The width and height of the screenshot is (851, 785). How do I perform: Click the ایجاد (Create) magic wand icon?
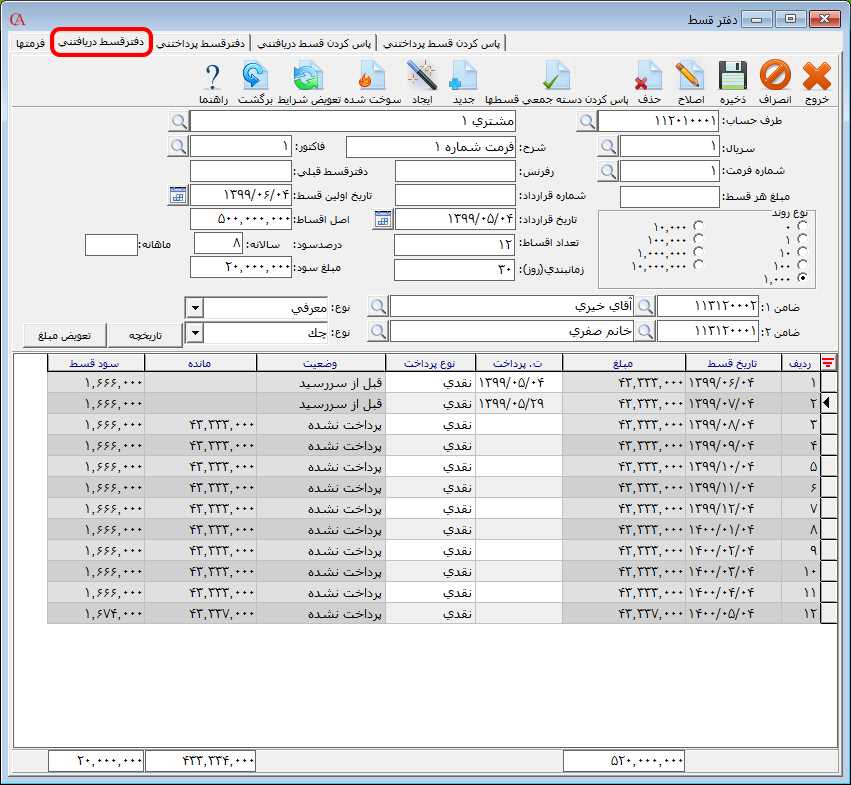coord(422,76)
